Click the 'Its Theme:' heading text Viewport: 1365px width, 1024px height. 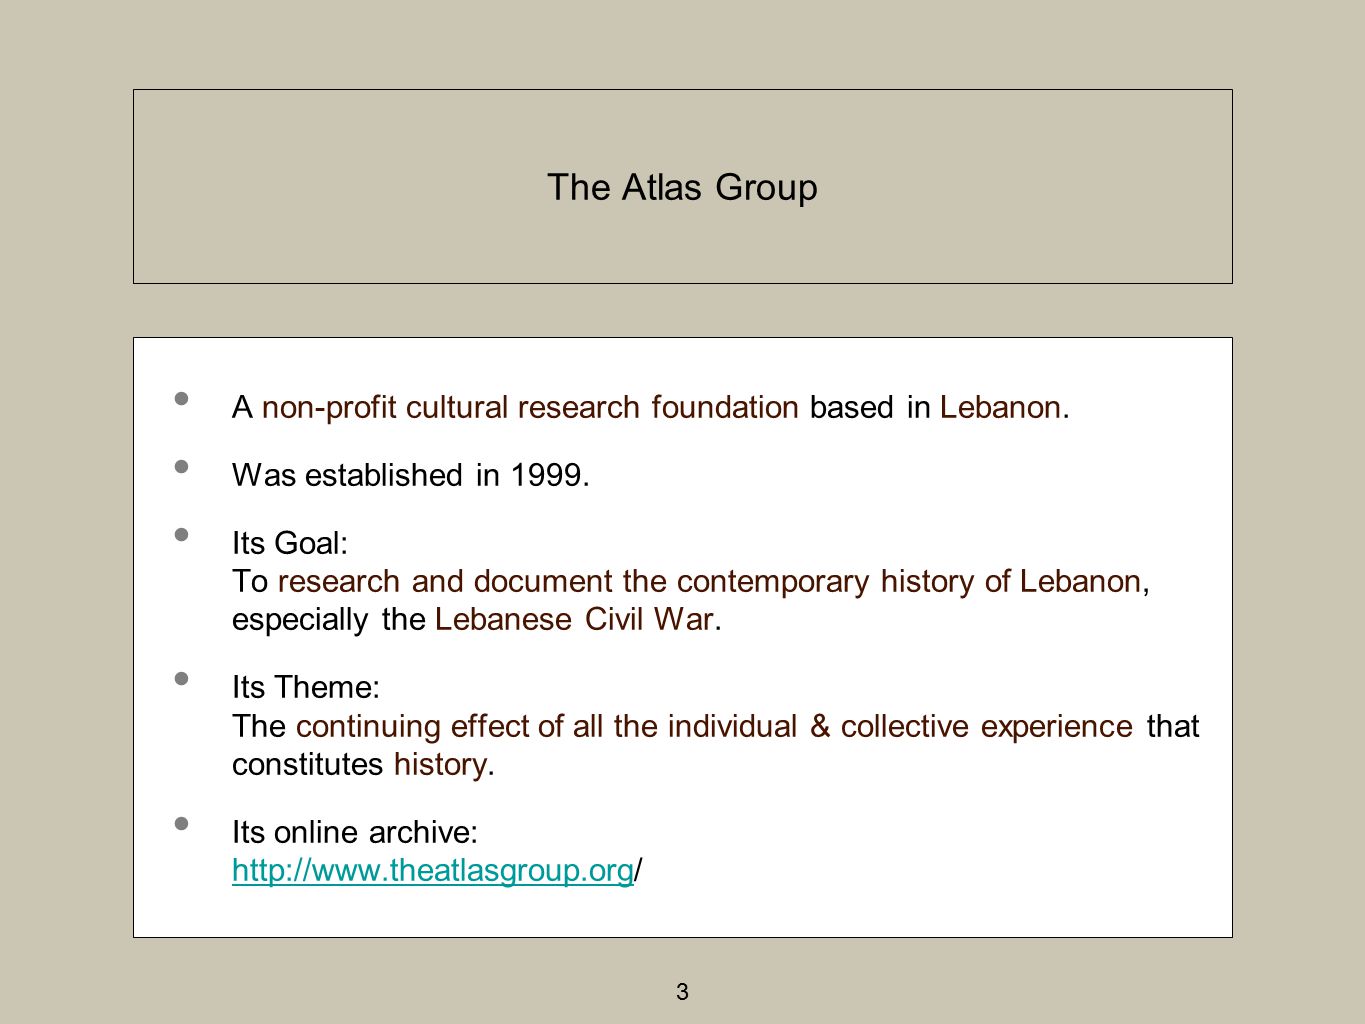306,687
